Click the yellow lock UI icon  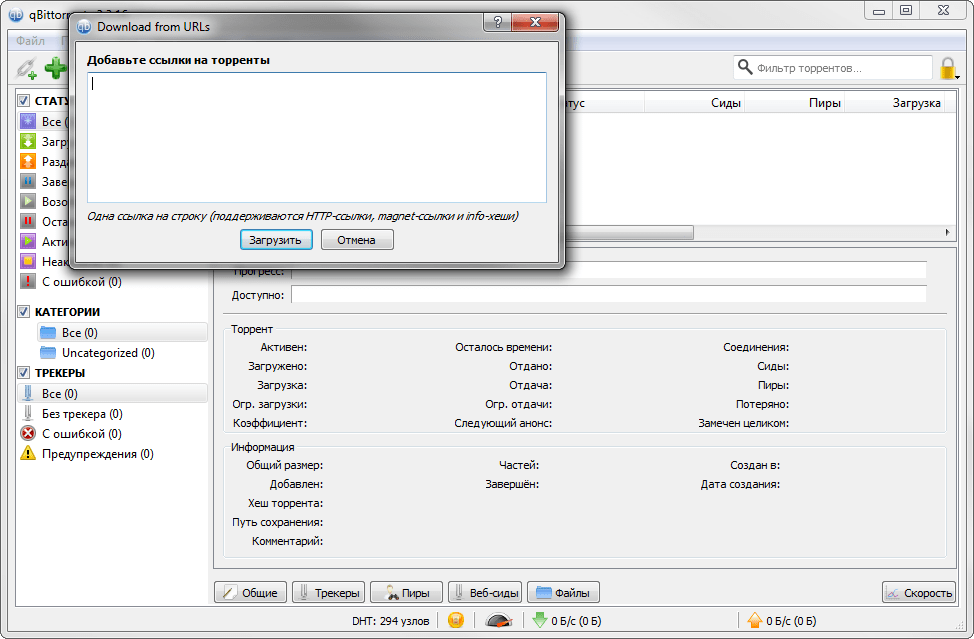pos(947,68)
